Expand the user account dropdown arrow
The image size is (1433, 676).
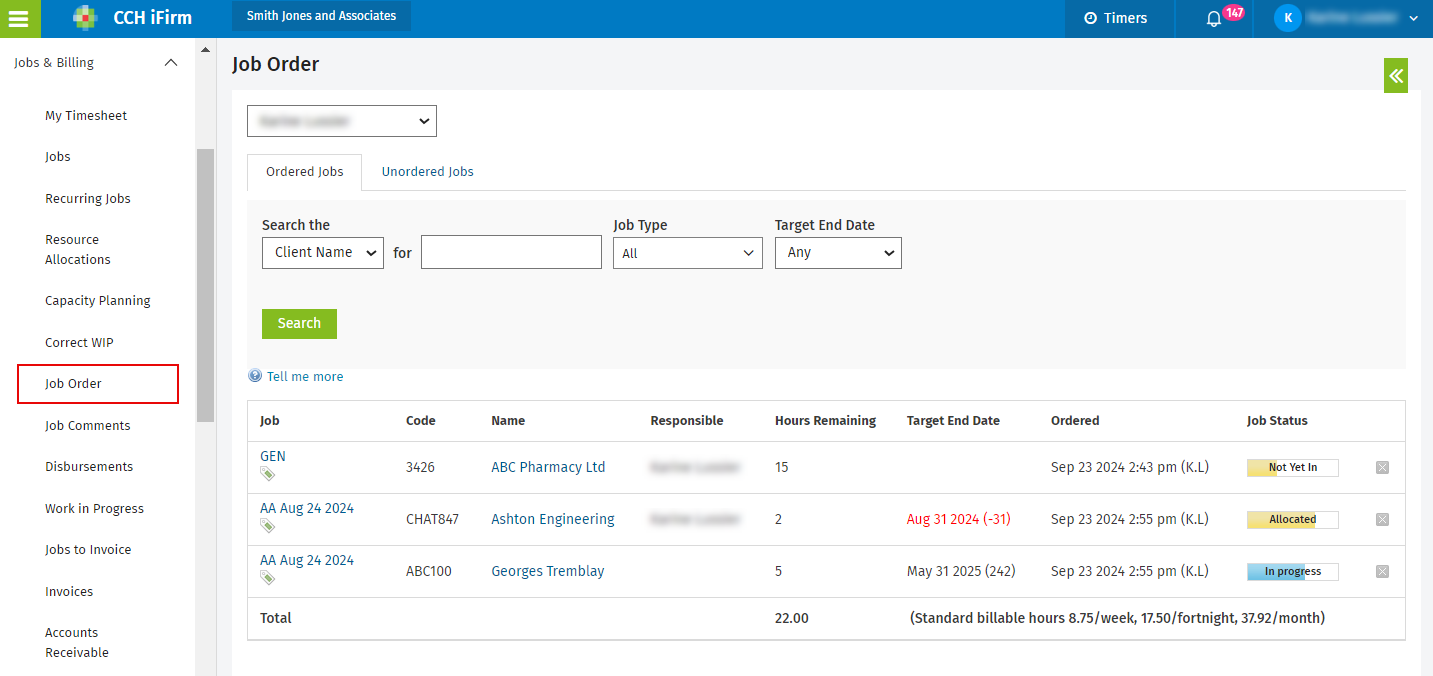click(1413, 18)
